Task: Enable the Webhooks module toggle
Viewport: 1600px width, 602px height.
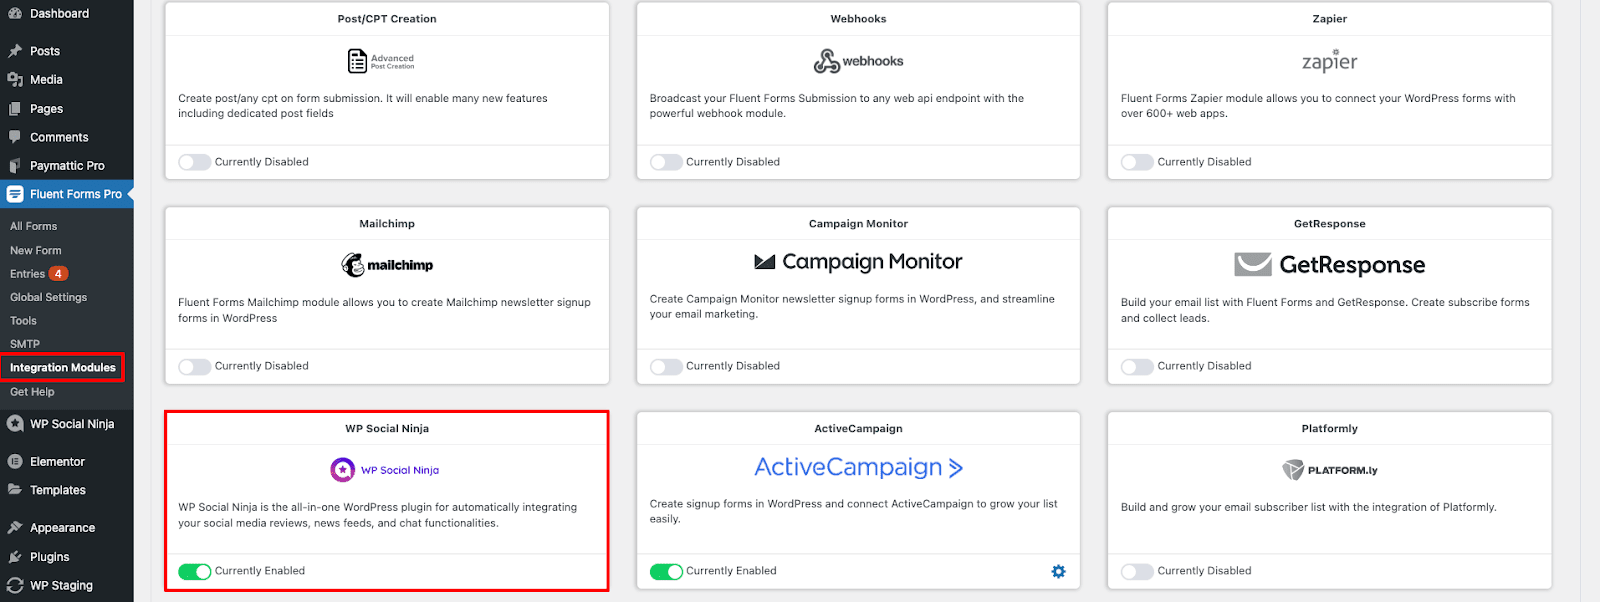Action: [x=666, y=162]
